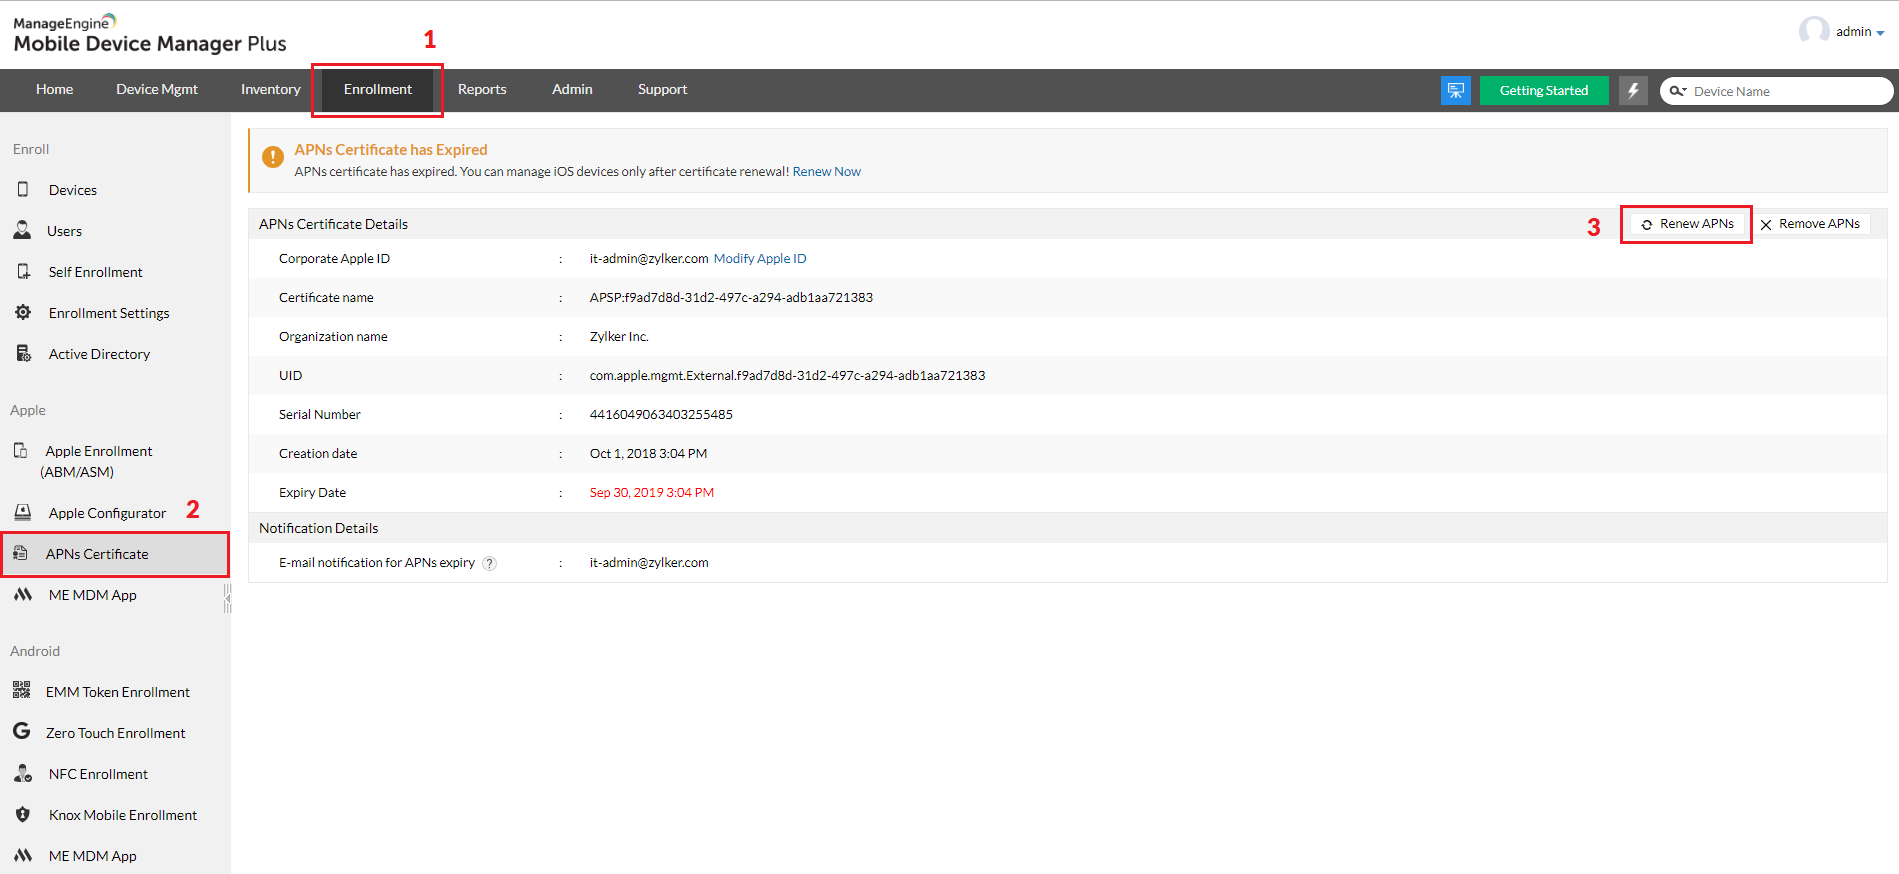This screenshot has width=1899, height=874.
Task: Click the red expiry date Sep 30, 2019
Action: [652, 493]
